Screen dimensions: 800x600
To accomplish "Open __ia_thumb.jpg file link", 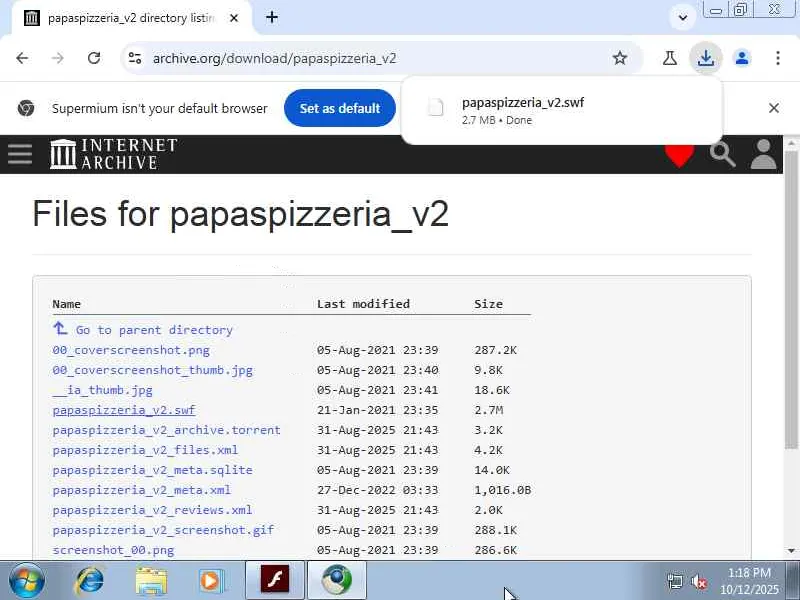I will click(103, 390).
